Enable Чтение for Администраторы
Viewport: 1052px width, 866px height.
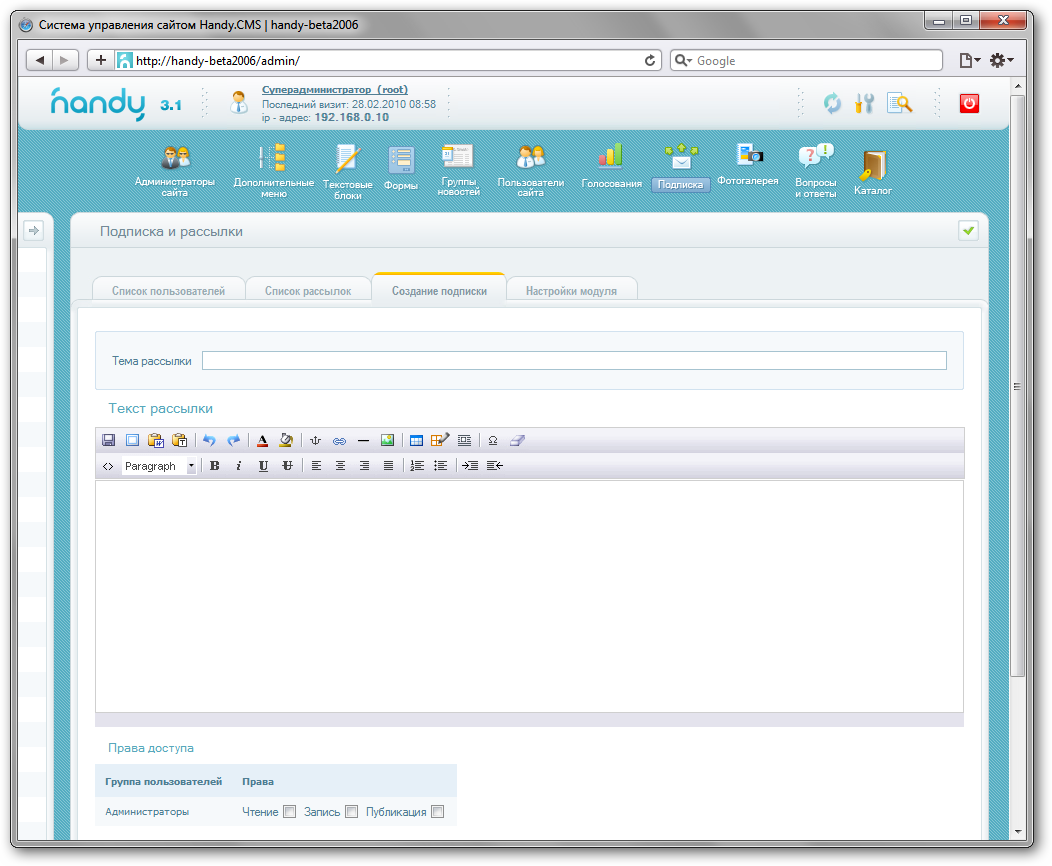pyautogui.click(x=290, y=812)
